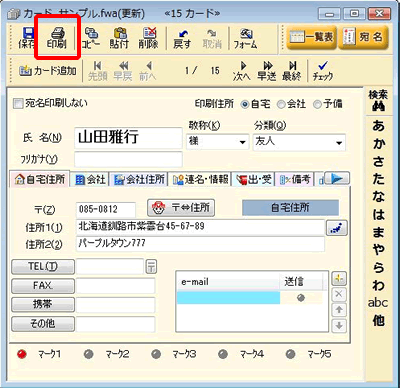Enable 宛名印刷しない checkbox
Viewport: 400px width, 388px height.
tap(17, 103)
